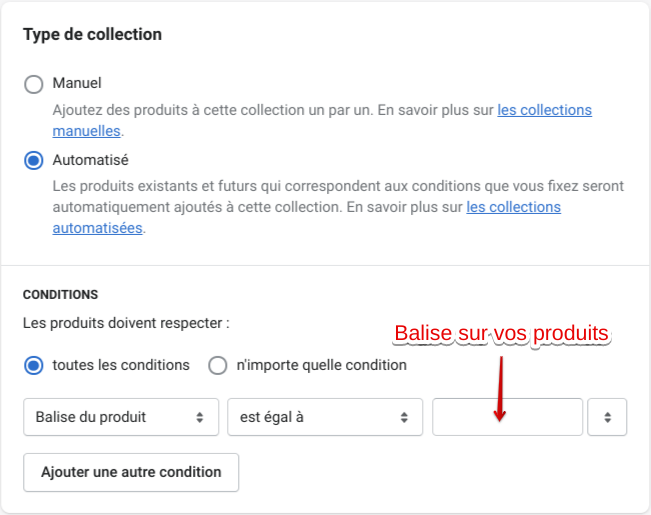Select the Automatisé radio button
Screen dimensions: 651x515
pyautogui.click(x=34, y=160)
